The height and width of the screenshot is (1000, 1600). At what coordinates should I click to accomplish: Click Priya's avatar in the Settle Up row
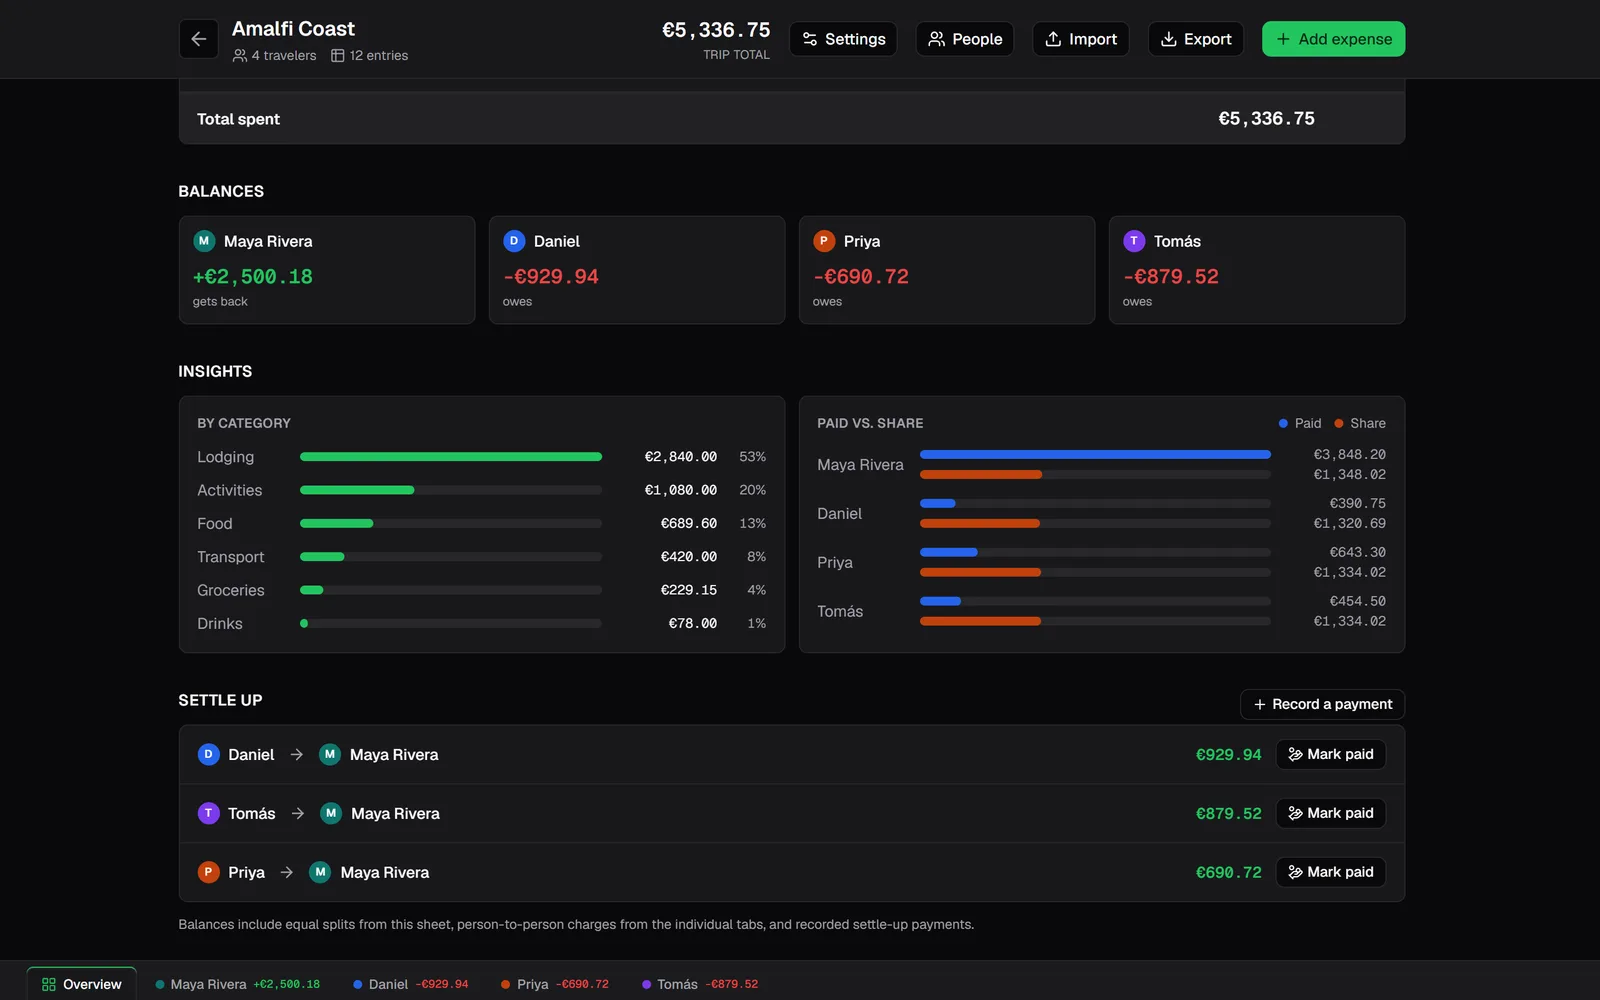click(208, 872)
